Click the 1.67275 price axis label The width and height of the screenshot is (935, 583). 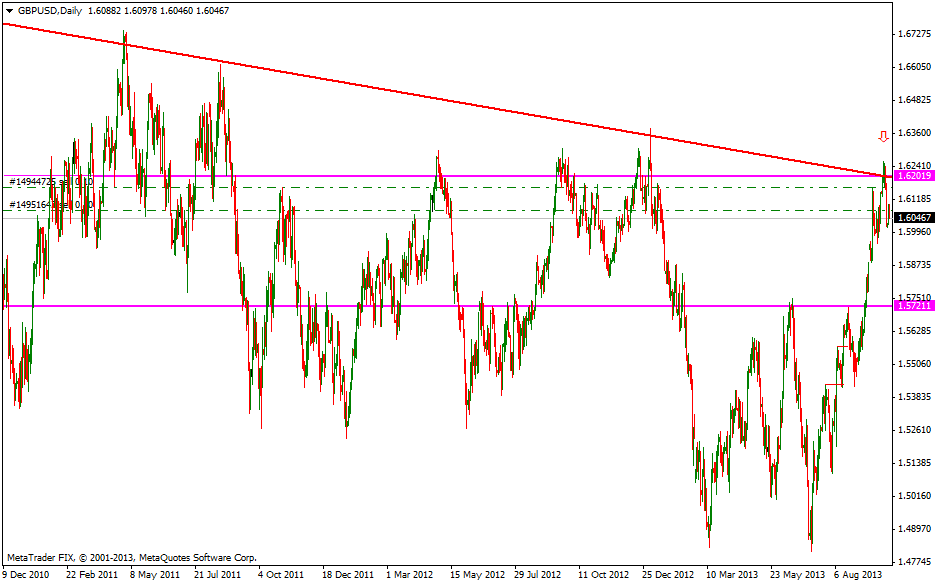point(914,34)
